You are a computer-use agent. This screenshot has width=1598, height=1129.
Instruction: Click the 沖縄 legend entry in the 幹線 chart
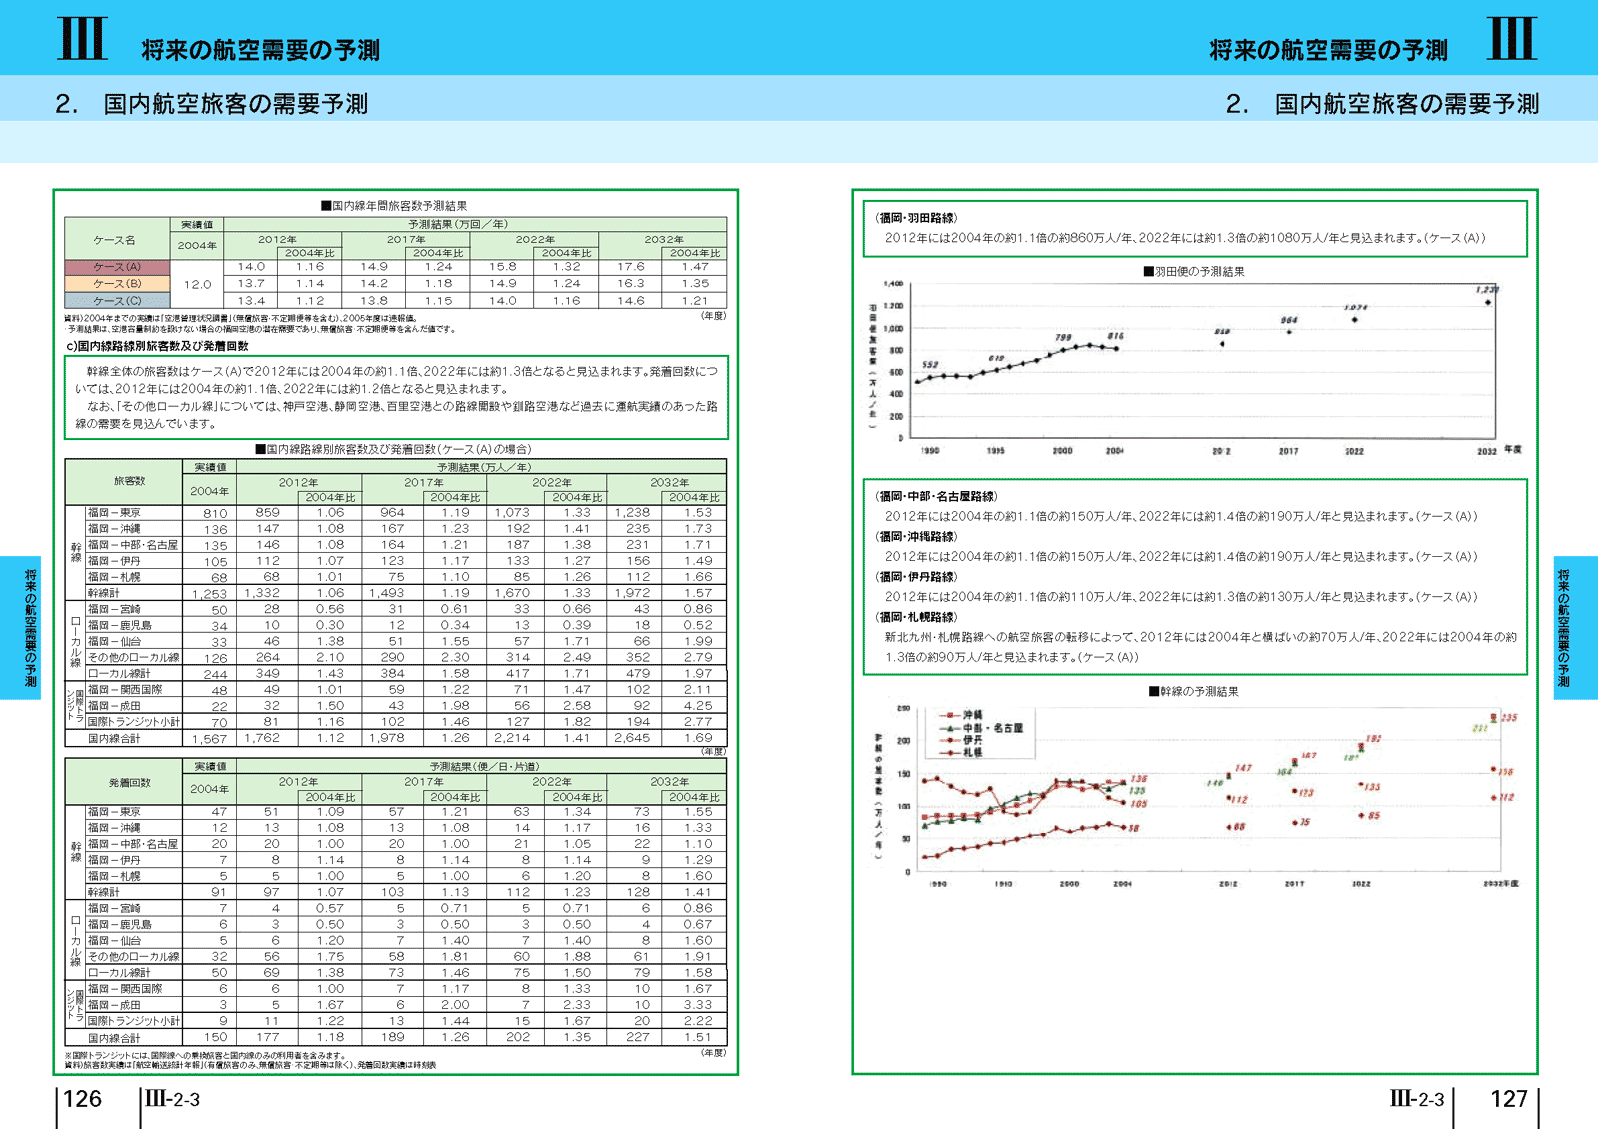click(961, 715)
